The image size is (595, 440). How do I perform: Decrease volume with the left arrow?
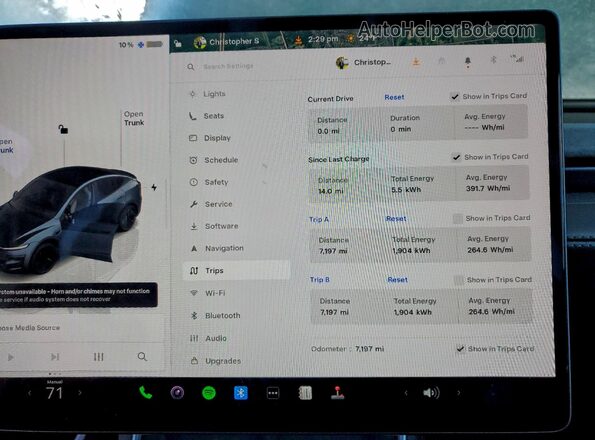tap(406, 393)
